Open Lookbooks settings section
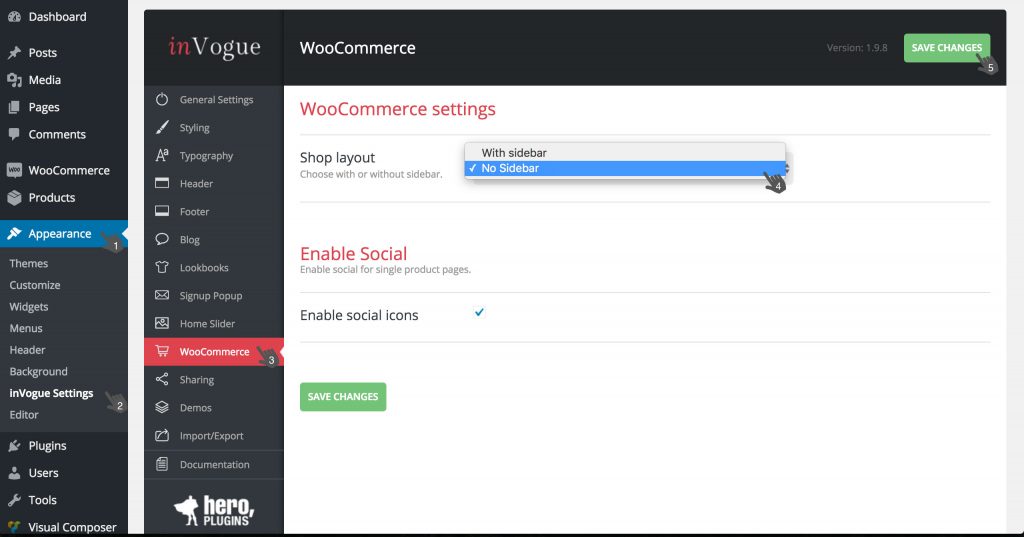Image resolution: width=1024 pixels, height=537 pixels. pos(214,267)
